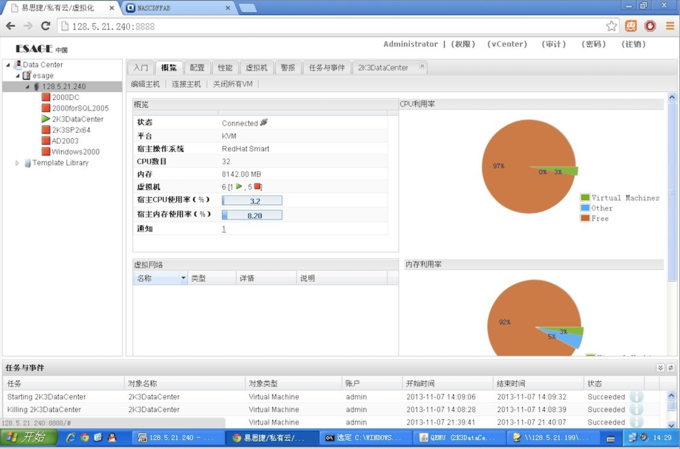
Task: Open info icon for Starting 2K3DataCenter task
Action: 636,397
